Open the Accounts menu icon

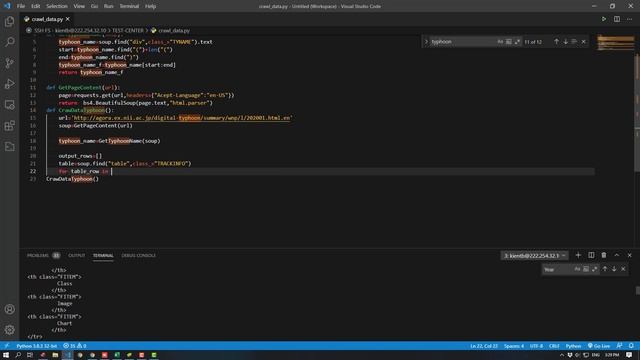pos(9,309)
